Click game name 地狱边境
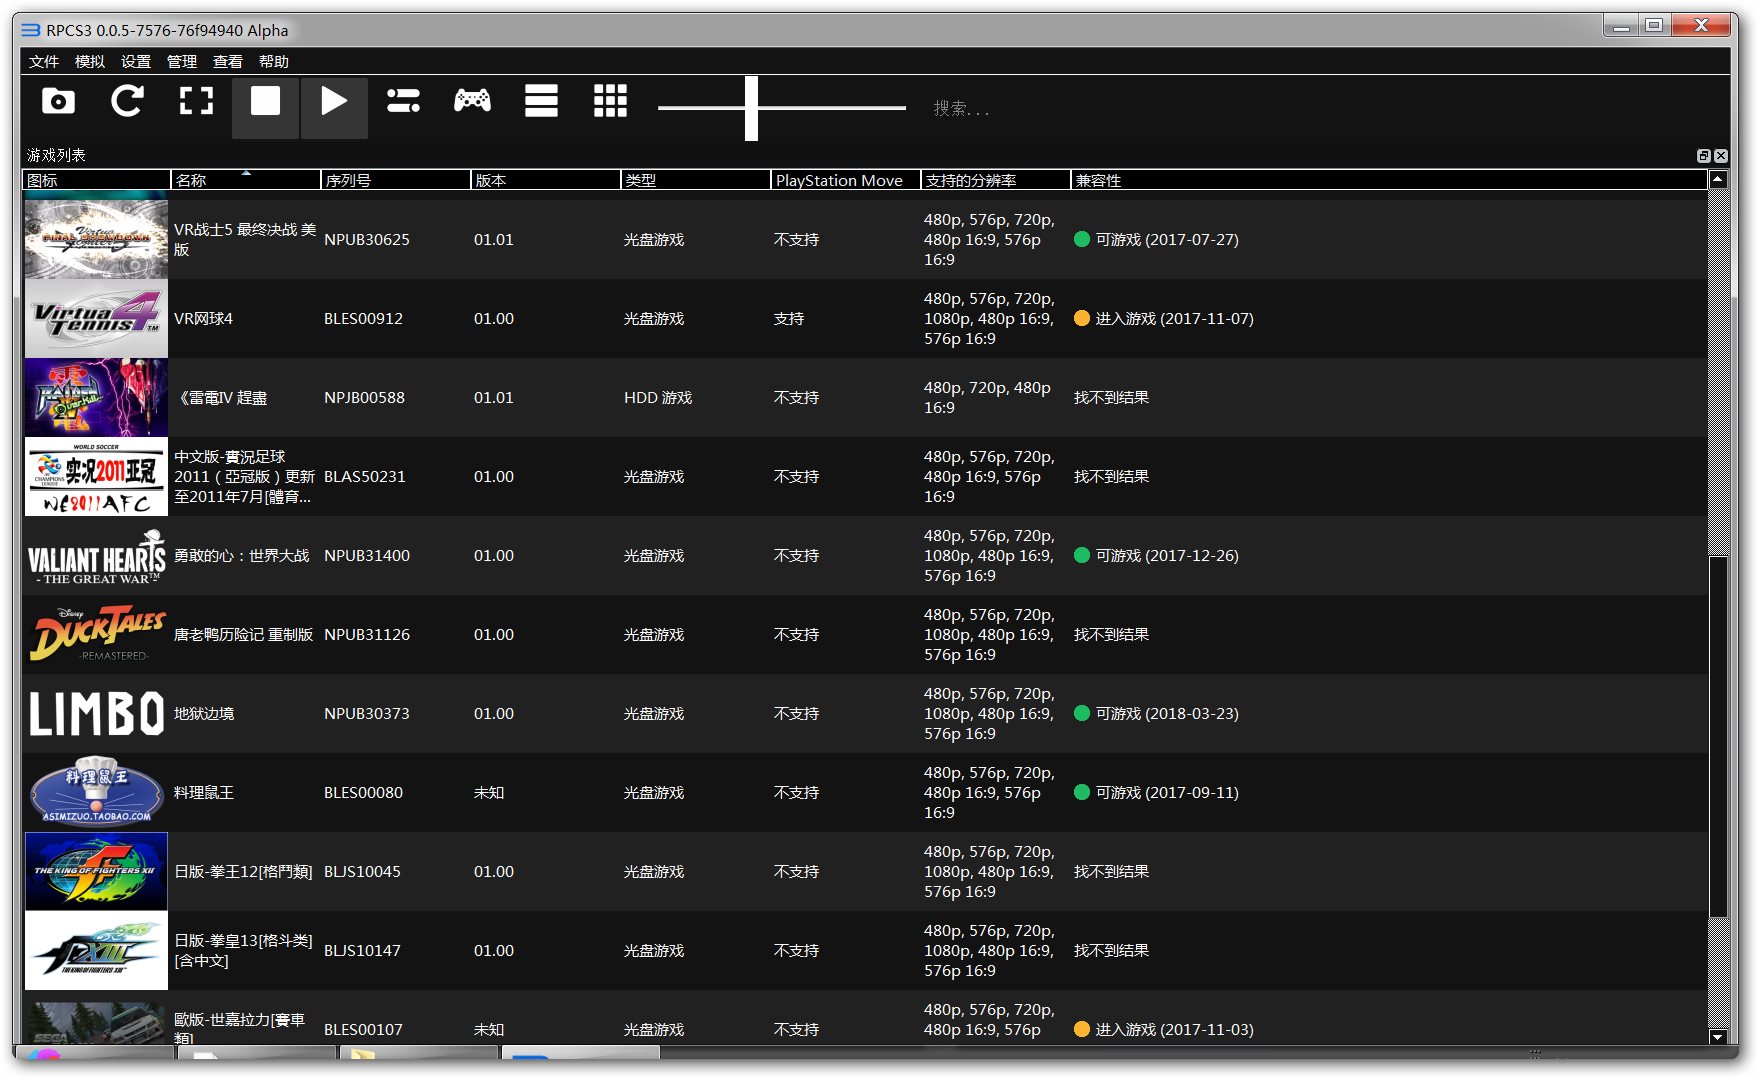The height and width of the screenshot is (1079, 1759). click(x=204, y=714)
